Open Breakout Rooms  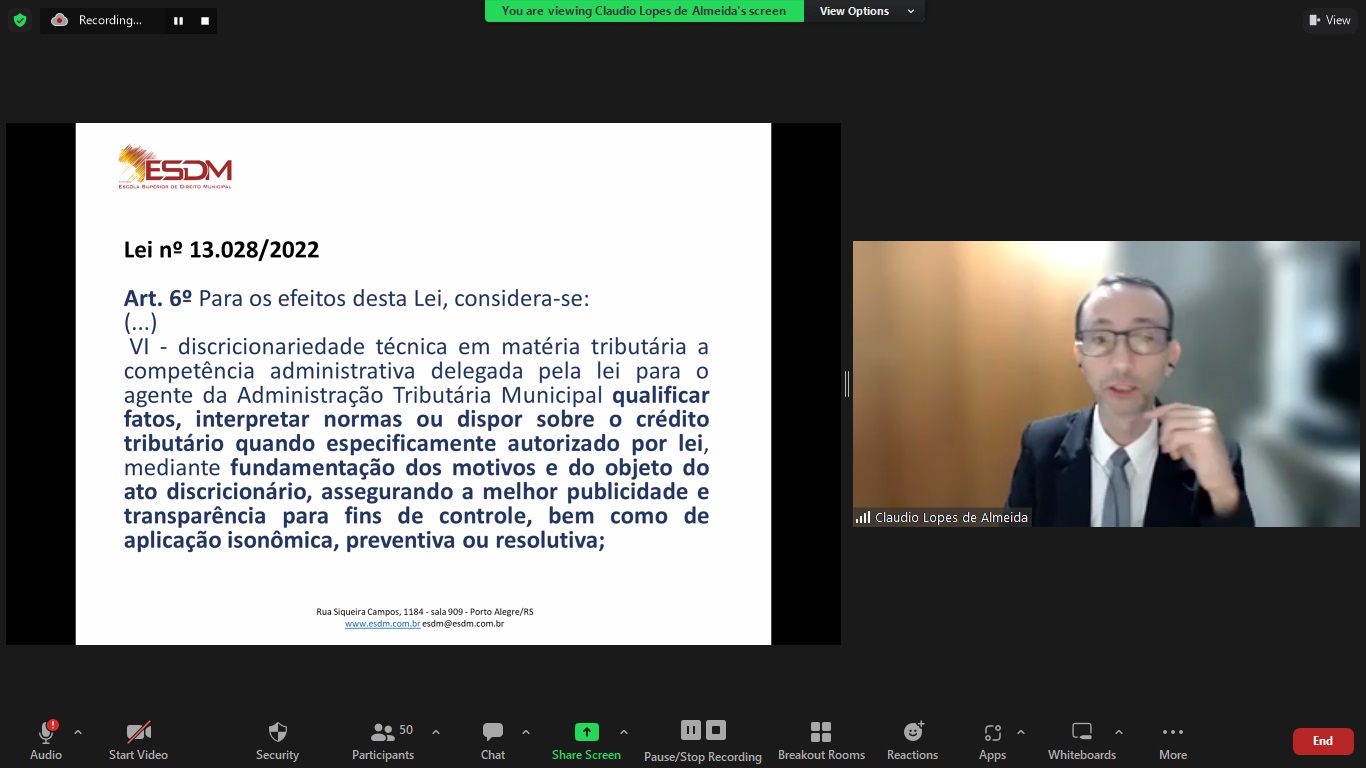(x=821, y=741)
